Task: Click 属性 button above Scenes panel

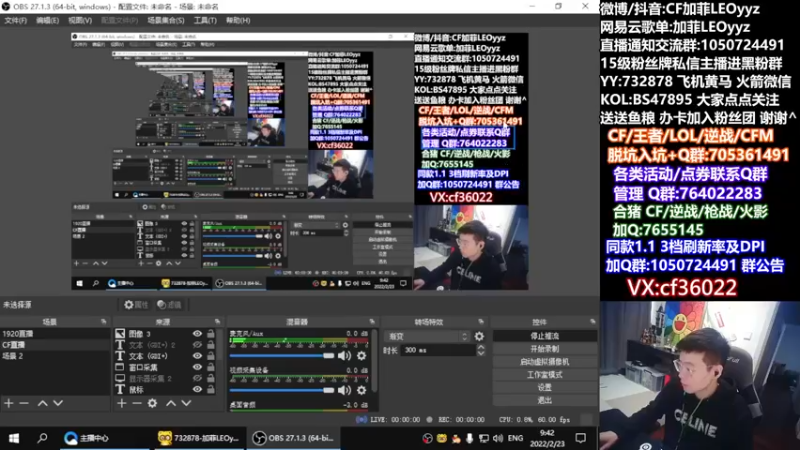Action: pos(136,305)
